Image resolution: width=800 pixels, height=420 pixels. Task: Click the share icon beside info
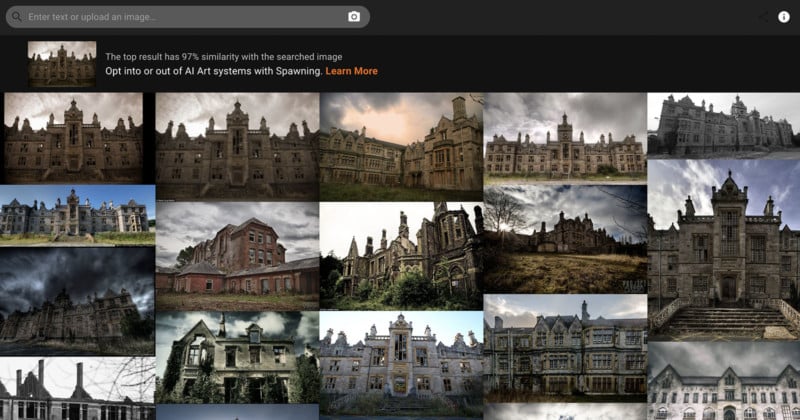click(x=763, y=17)
